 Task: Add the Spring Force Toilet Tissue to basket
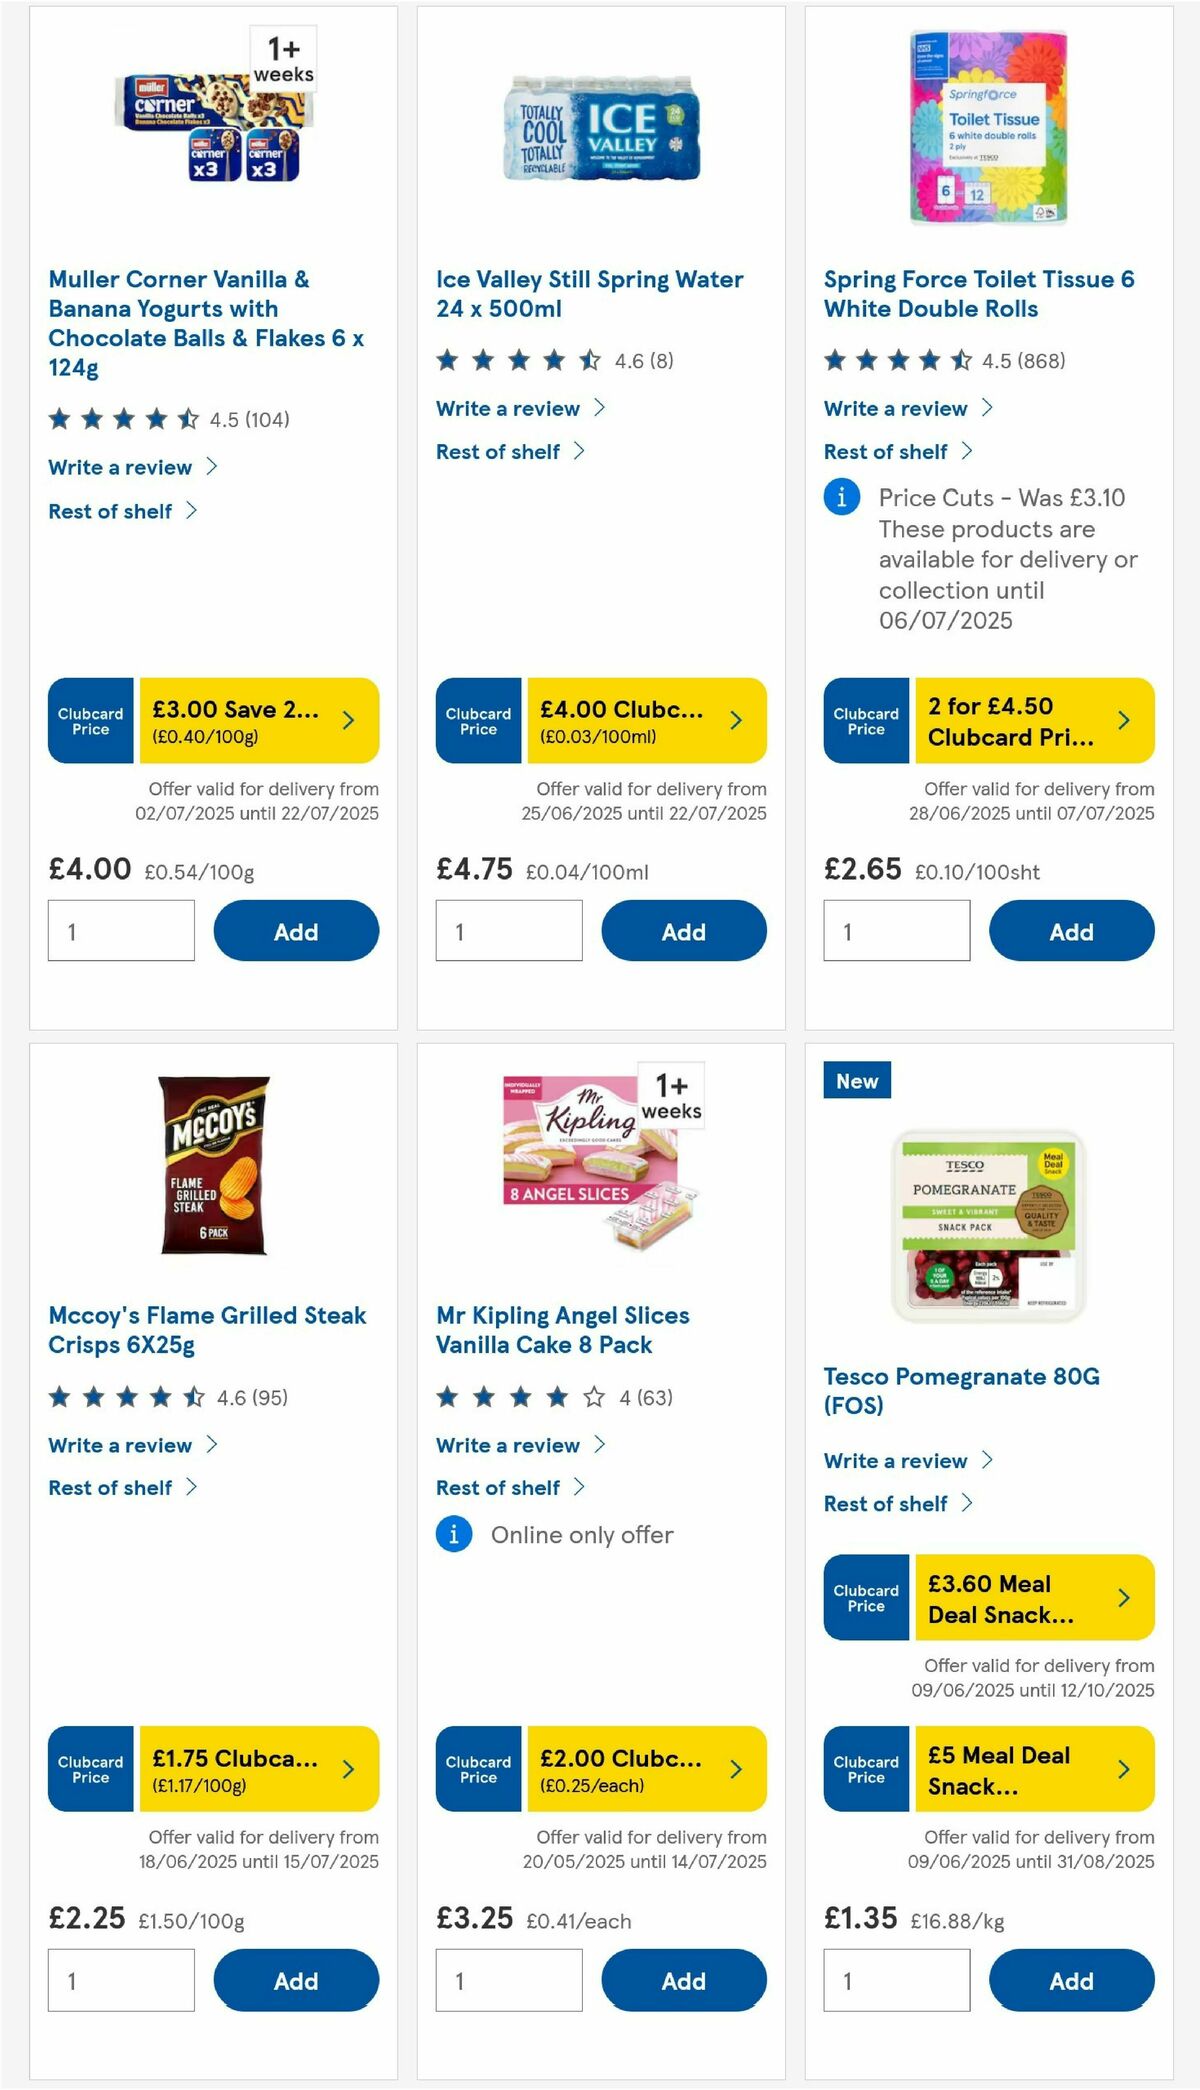coord(1070,931)
